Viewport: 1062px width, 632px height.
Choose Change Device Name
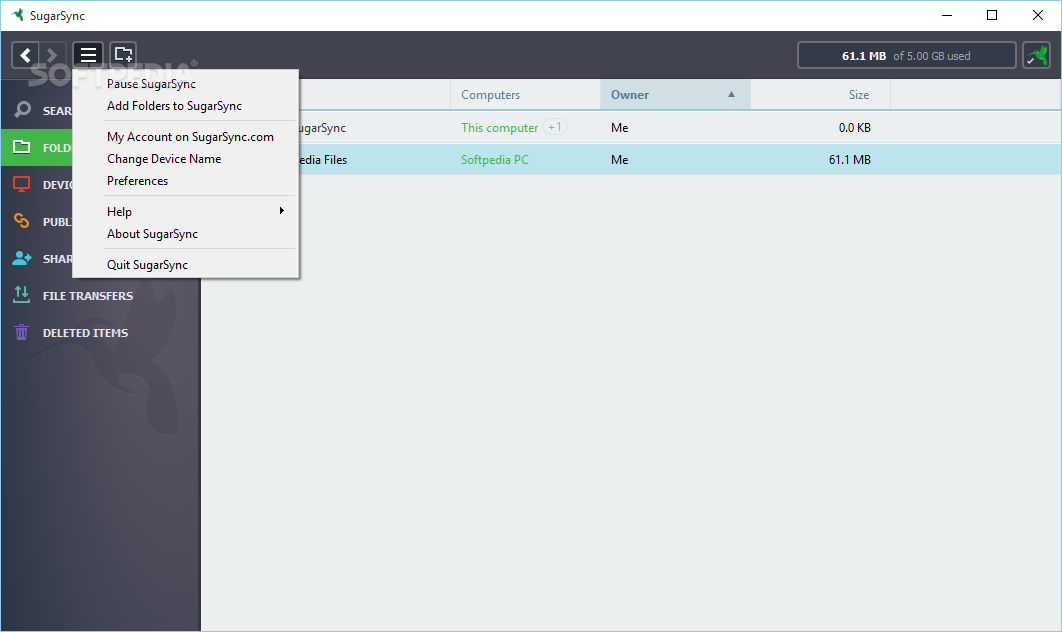pos(164,159)
